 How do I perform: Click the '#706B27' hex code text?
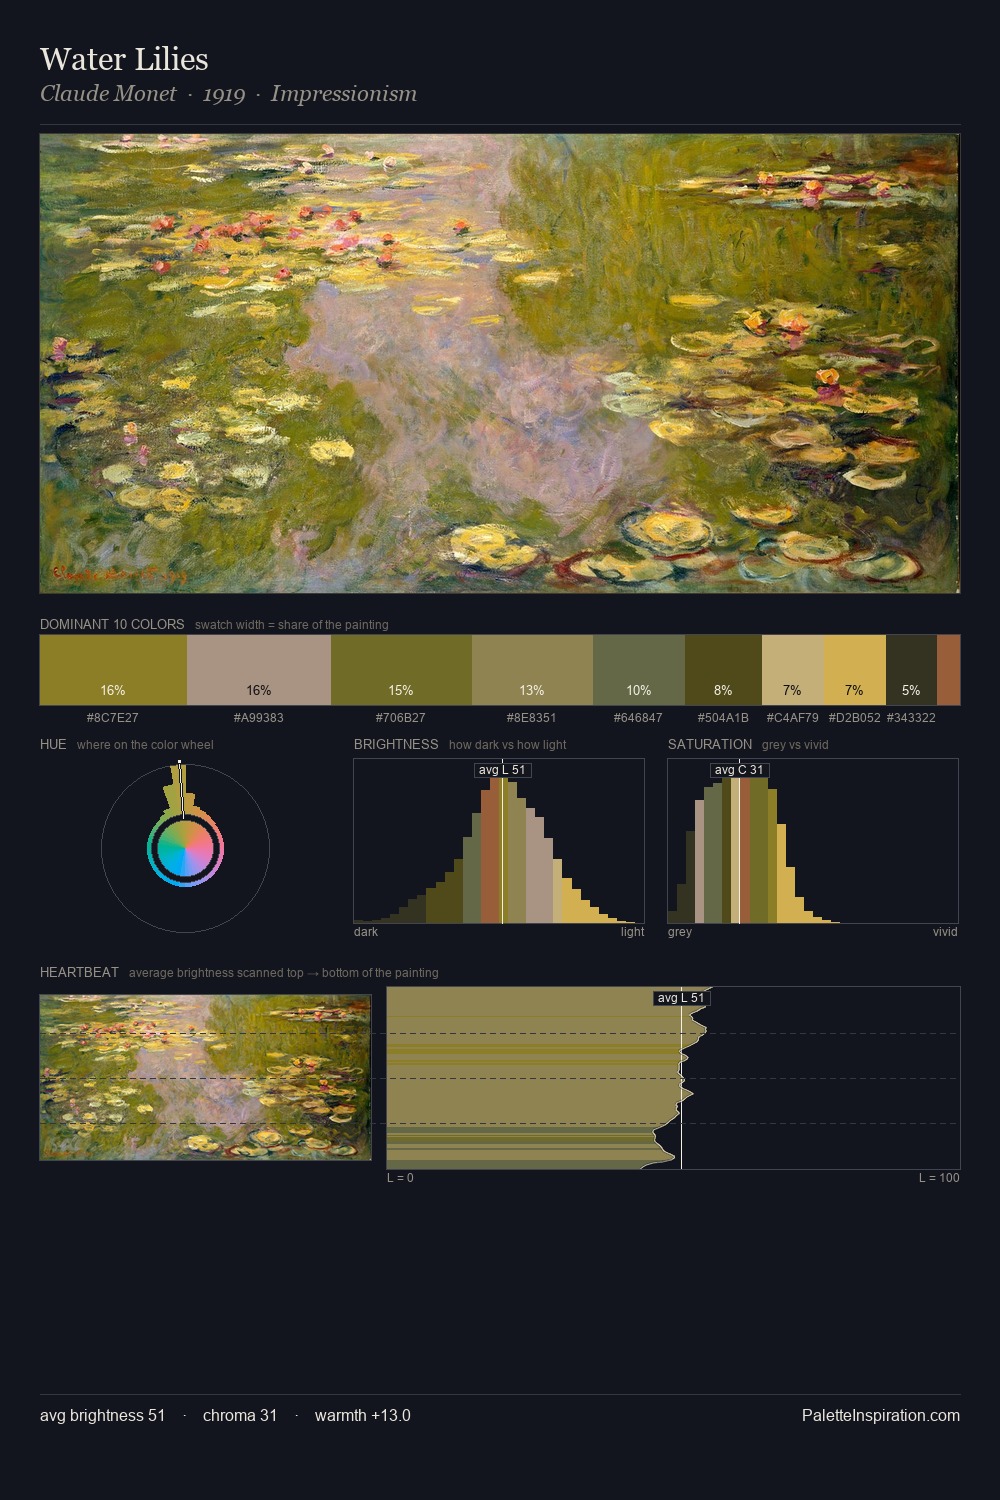click(401, 718)
